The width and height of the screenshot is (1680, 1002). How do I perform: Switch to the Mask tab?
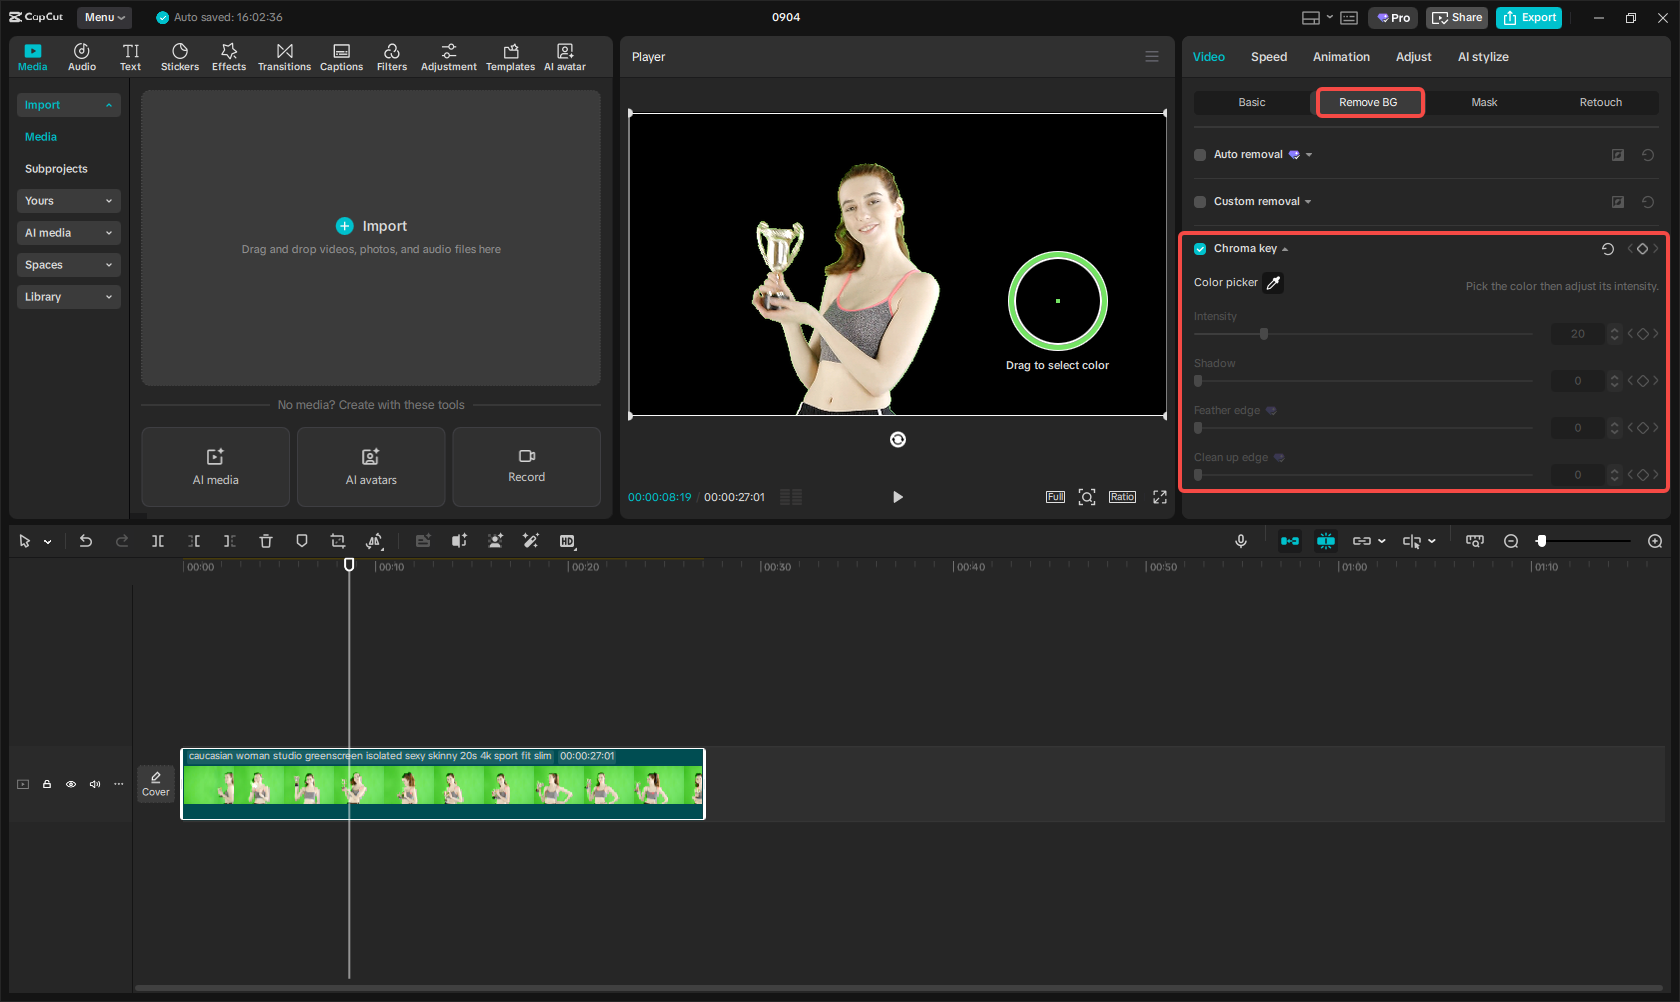point(1484,102)
